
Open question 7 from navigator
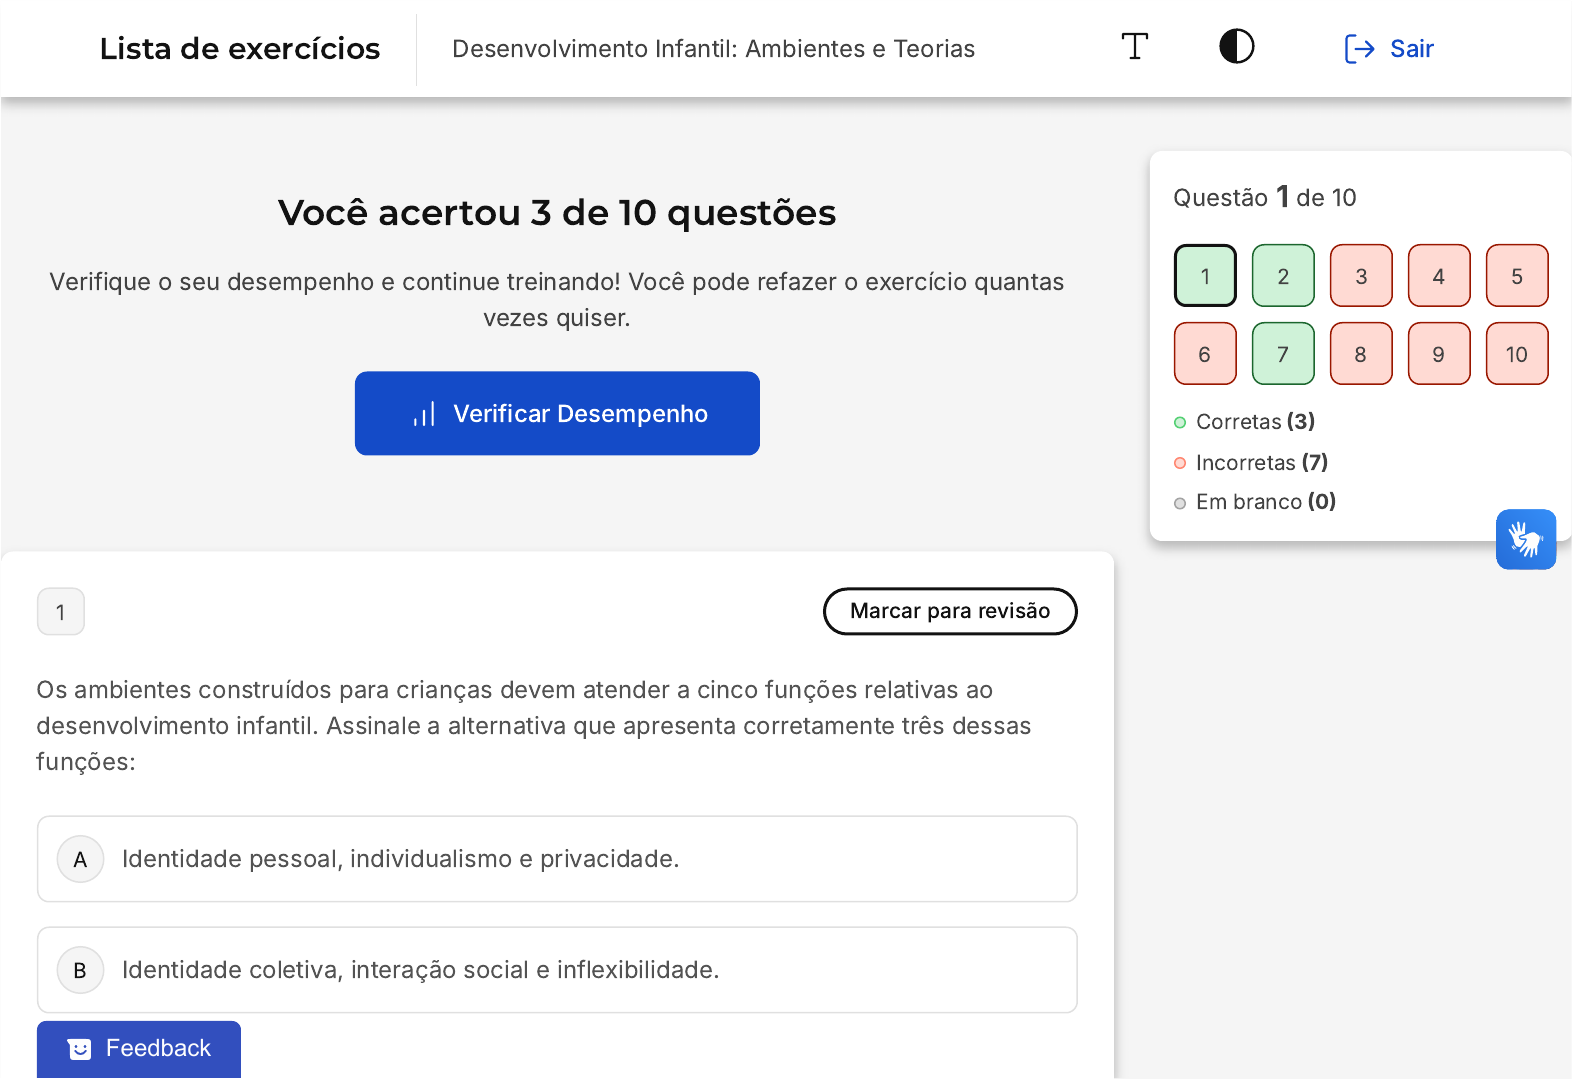pos(1283,354)
